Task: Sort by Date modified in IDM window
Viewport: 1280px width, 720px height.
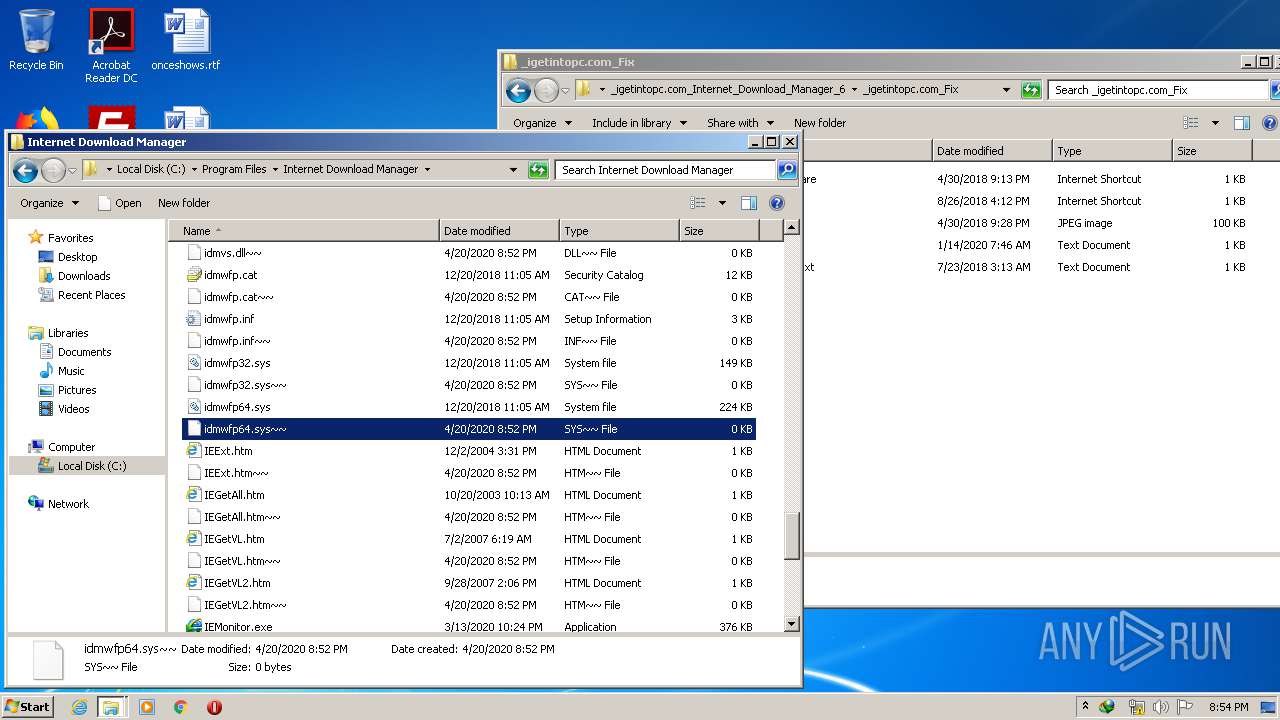Action: coord(499,231)
